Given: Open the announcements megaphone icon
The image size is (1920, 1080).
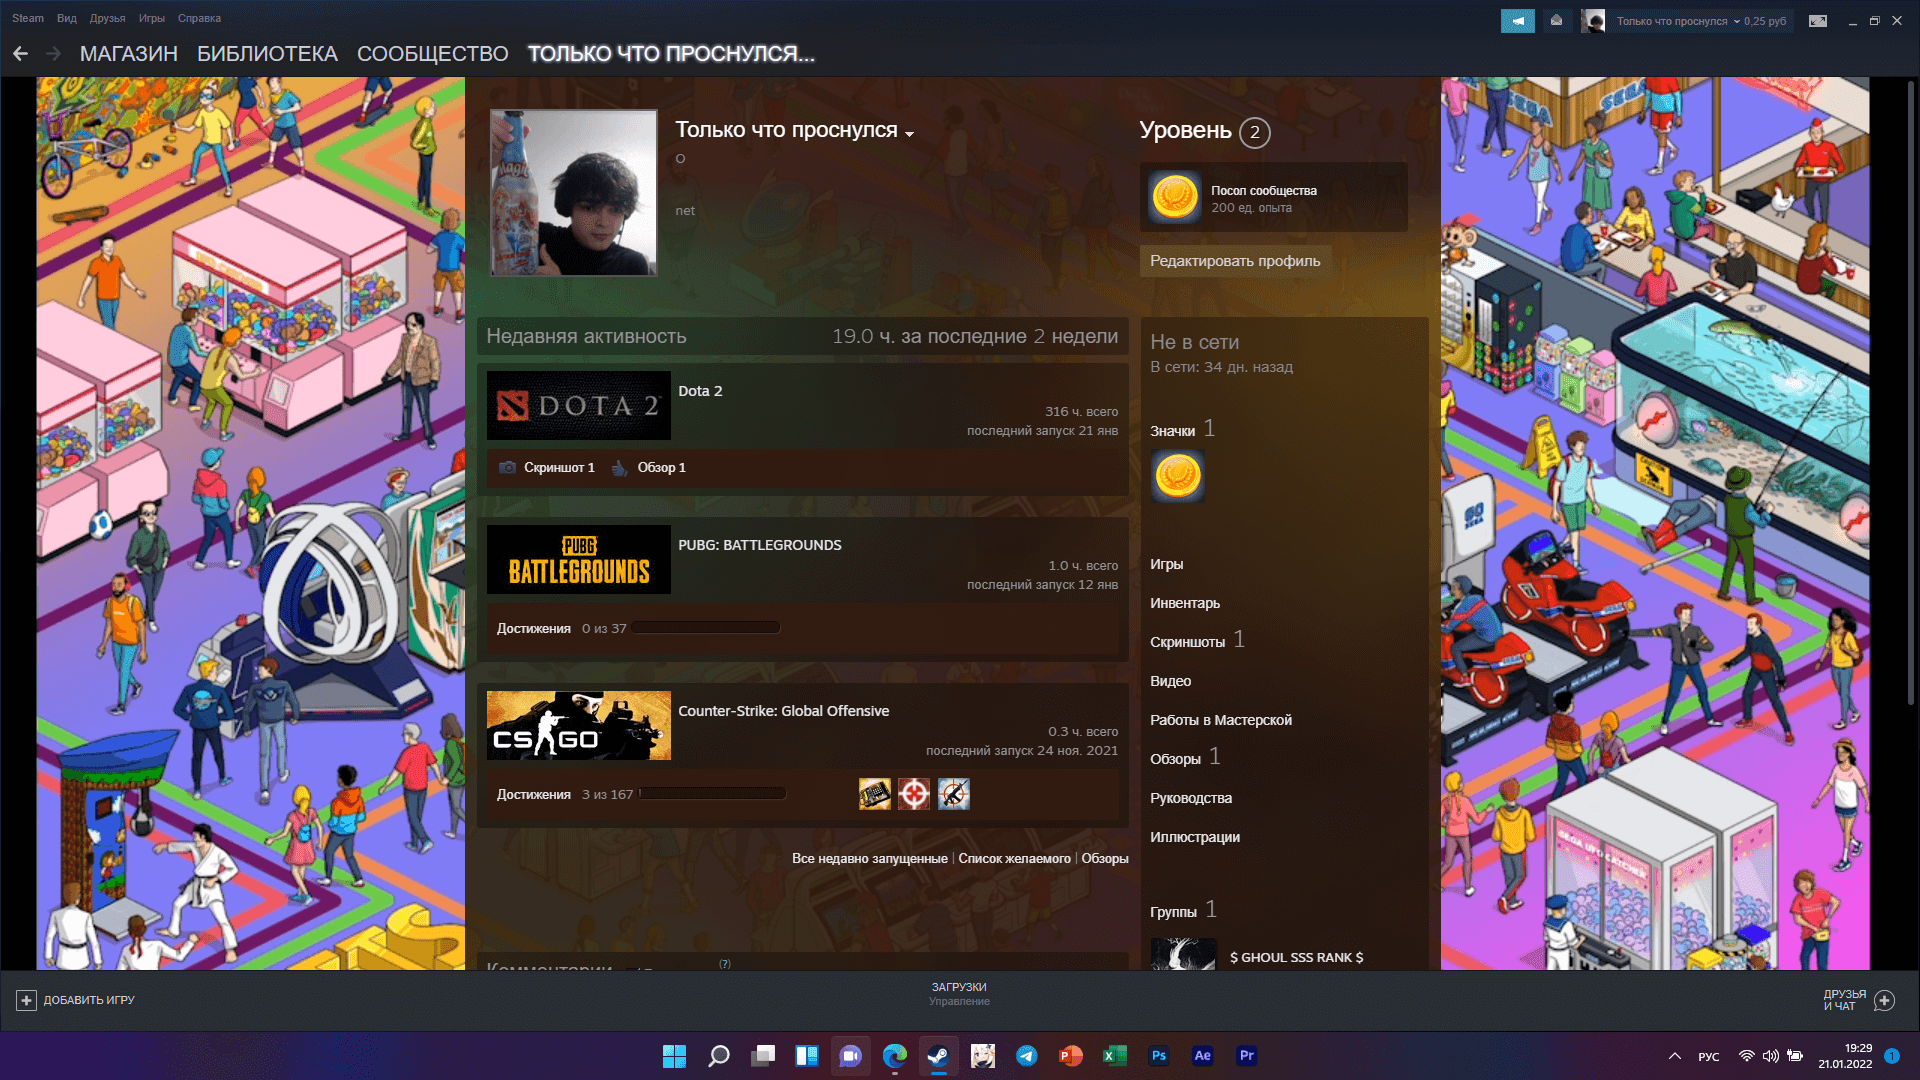Looking at the screenshot, I should (x=1517, y=21).
